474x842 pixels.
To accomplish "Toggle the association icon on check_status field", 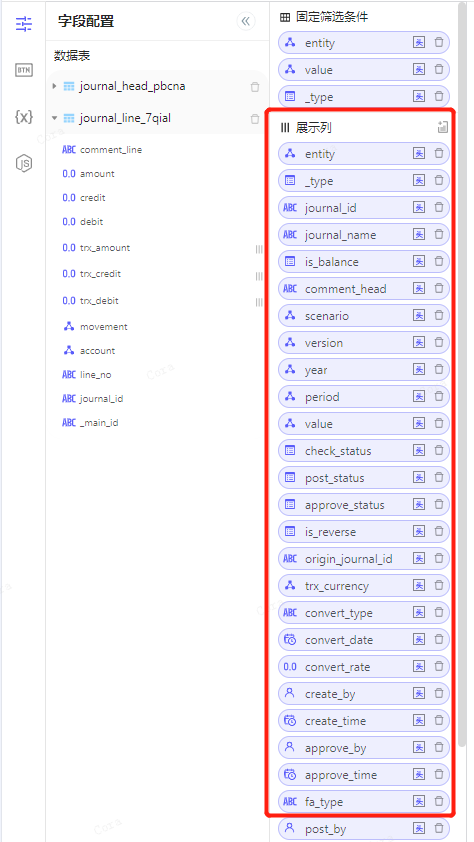I will coord(419,451).
